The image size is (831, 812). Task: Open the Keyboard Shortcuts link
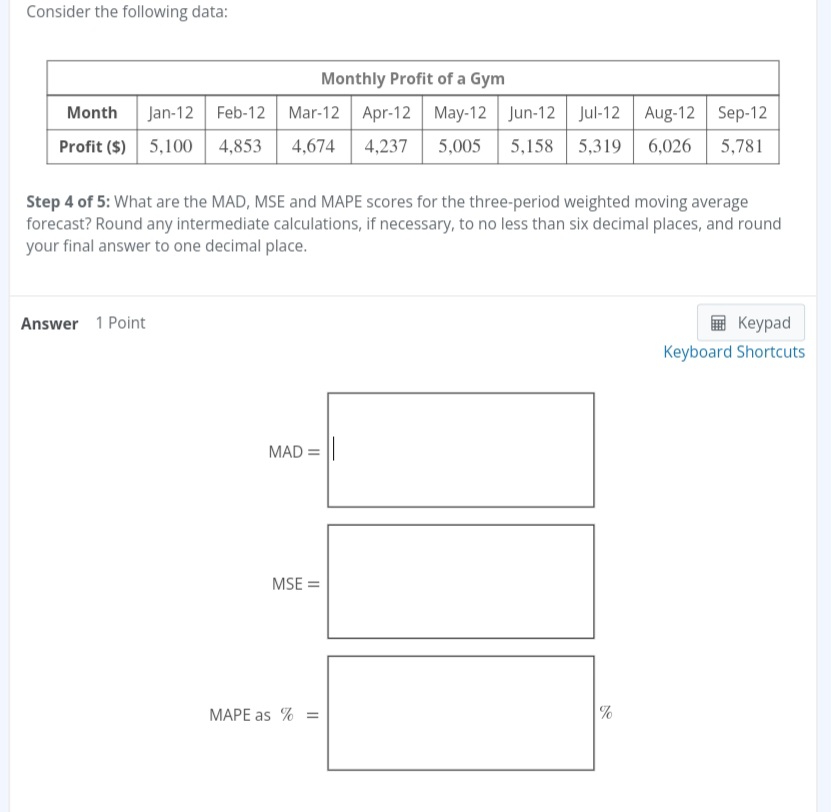733,351
